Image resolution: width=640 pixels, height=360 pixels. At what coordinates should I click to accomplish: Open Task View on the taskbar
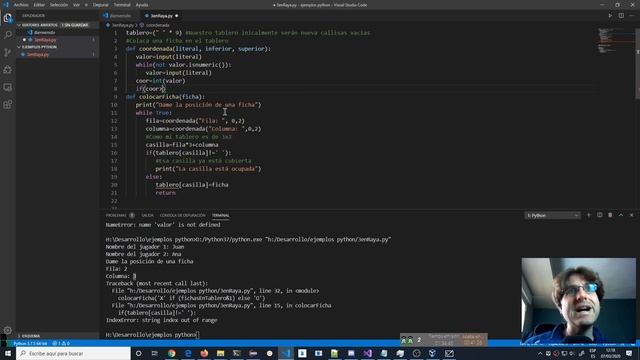(x=155, y=353)
